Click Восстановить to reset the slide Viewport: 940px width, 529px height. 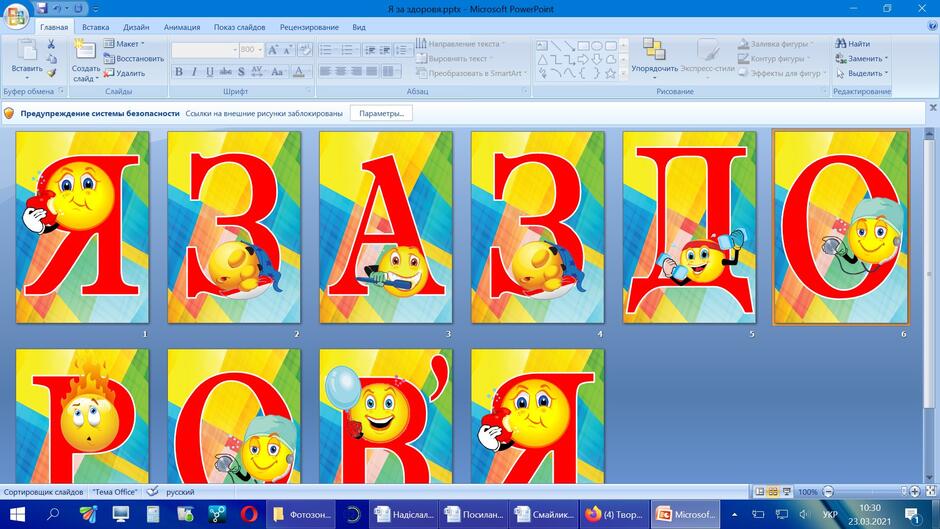(134, 59)
